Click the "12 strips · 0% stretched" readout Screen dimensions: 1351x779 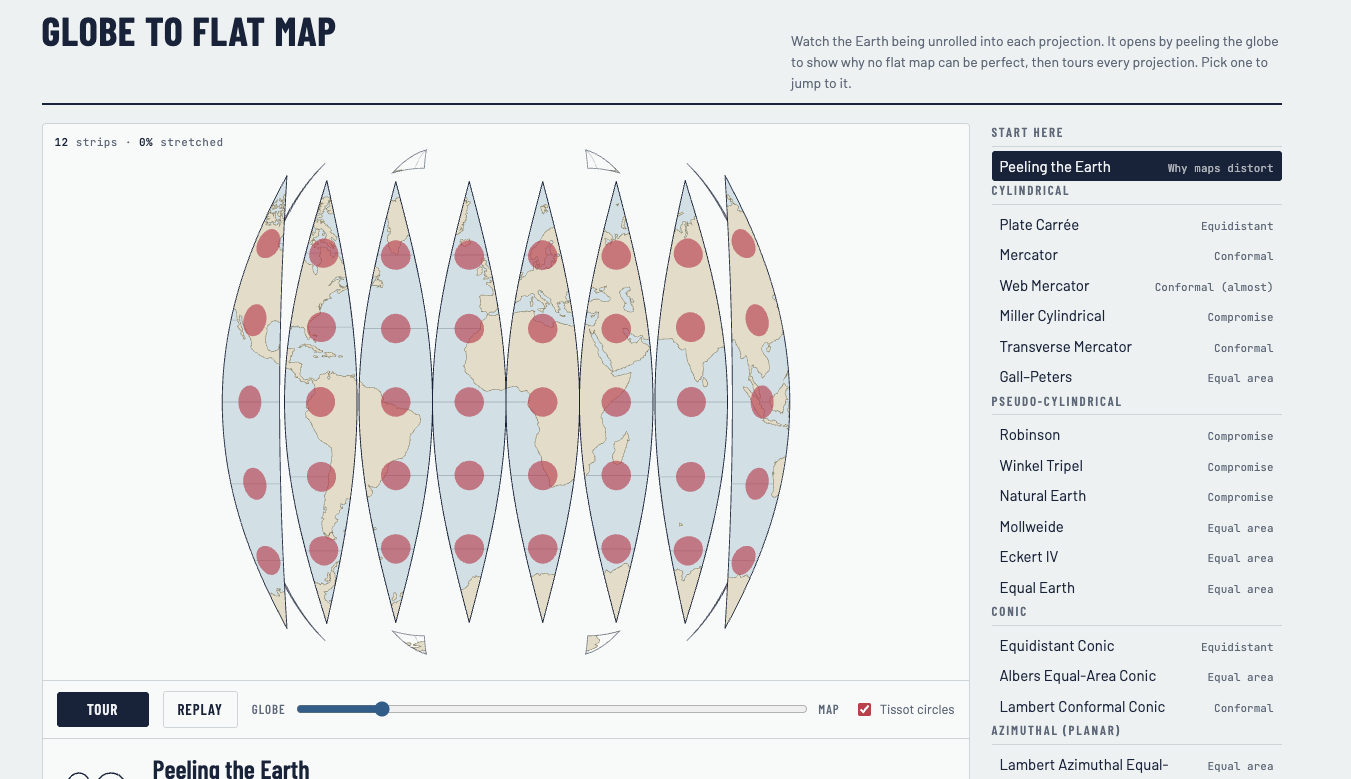pos(139,142)
